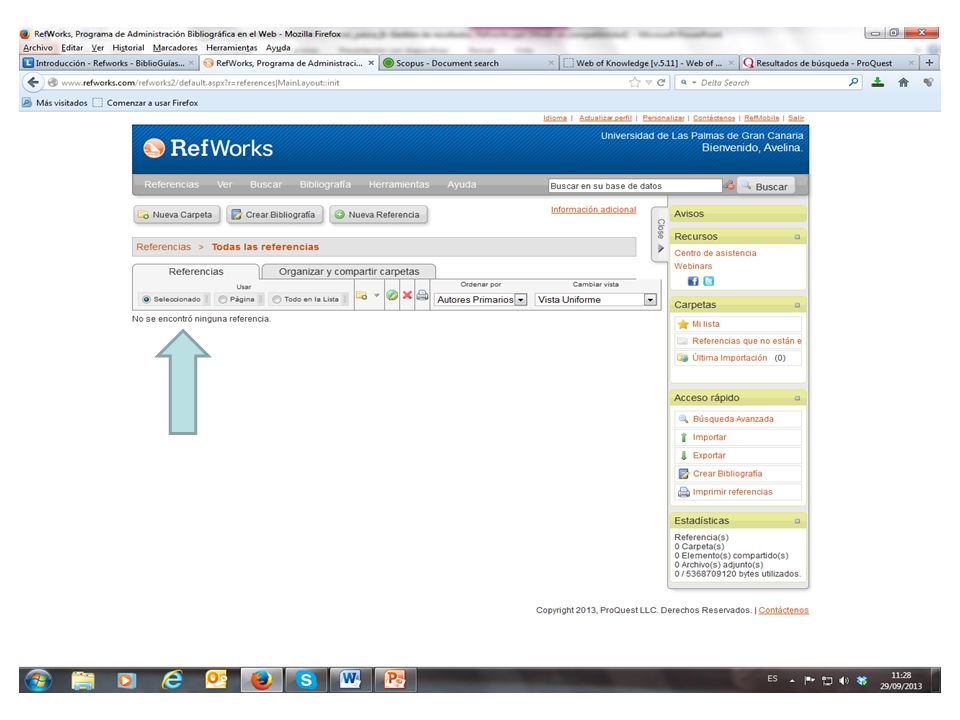This screenshot has width=960, height=720.
Task: Click the Firefox back arrow button
Action: click(33, 82)
